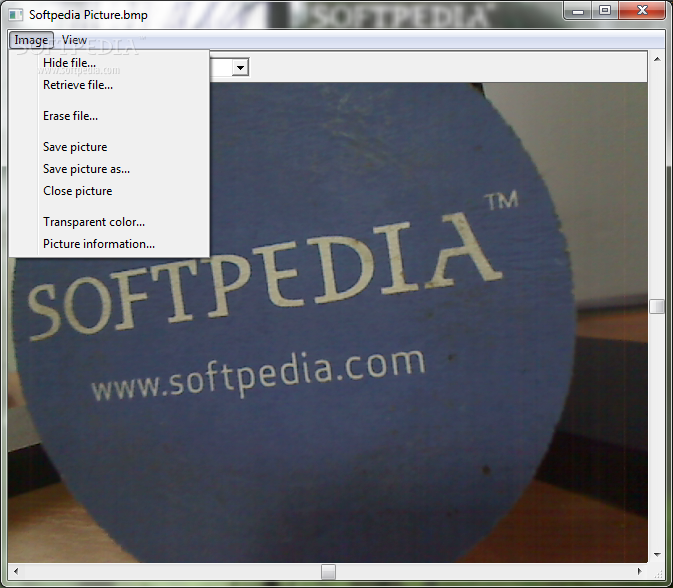Select Retrieve file... menu entry
Screen dimensions: 673x588
pos(109,85)
